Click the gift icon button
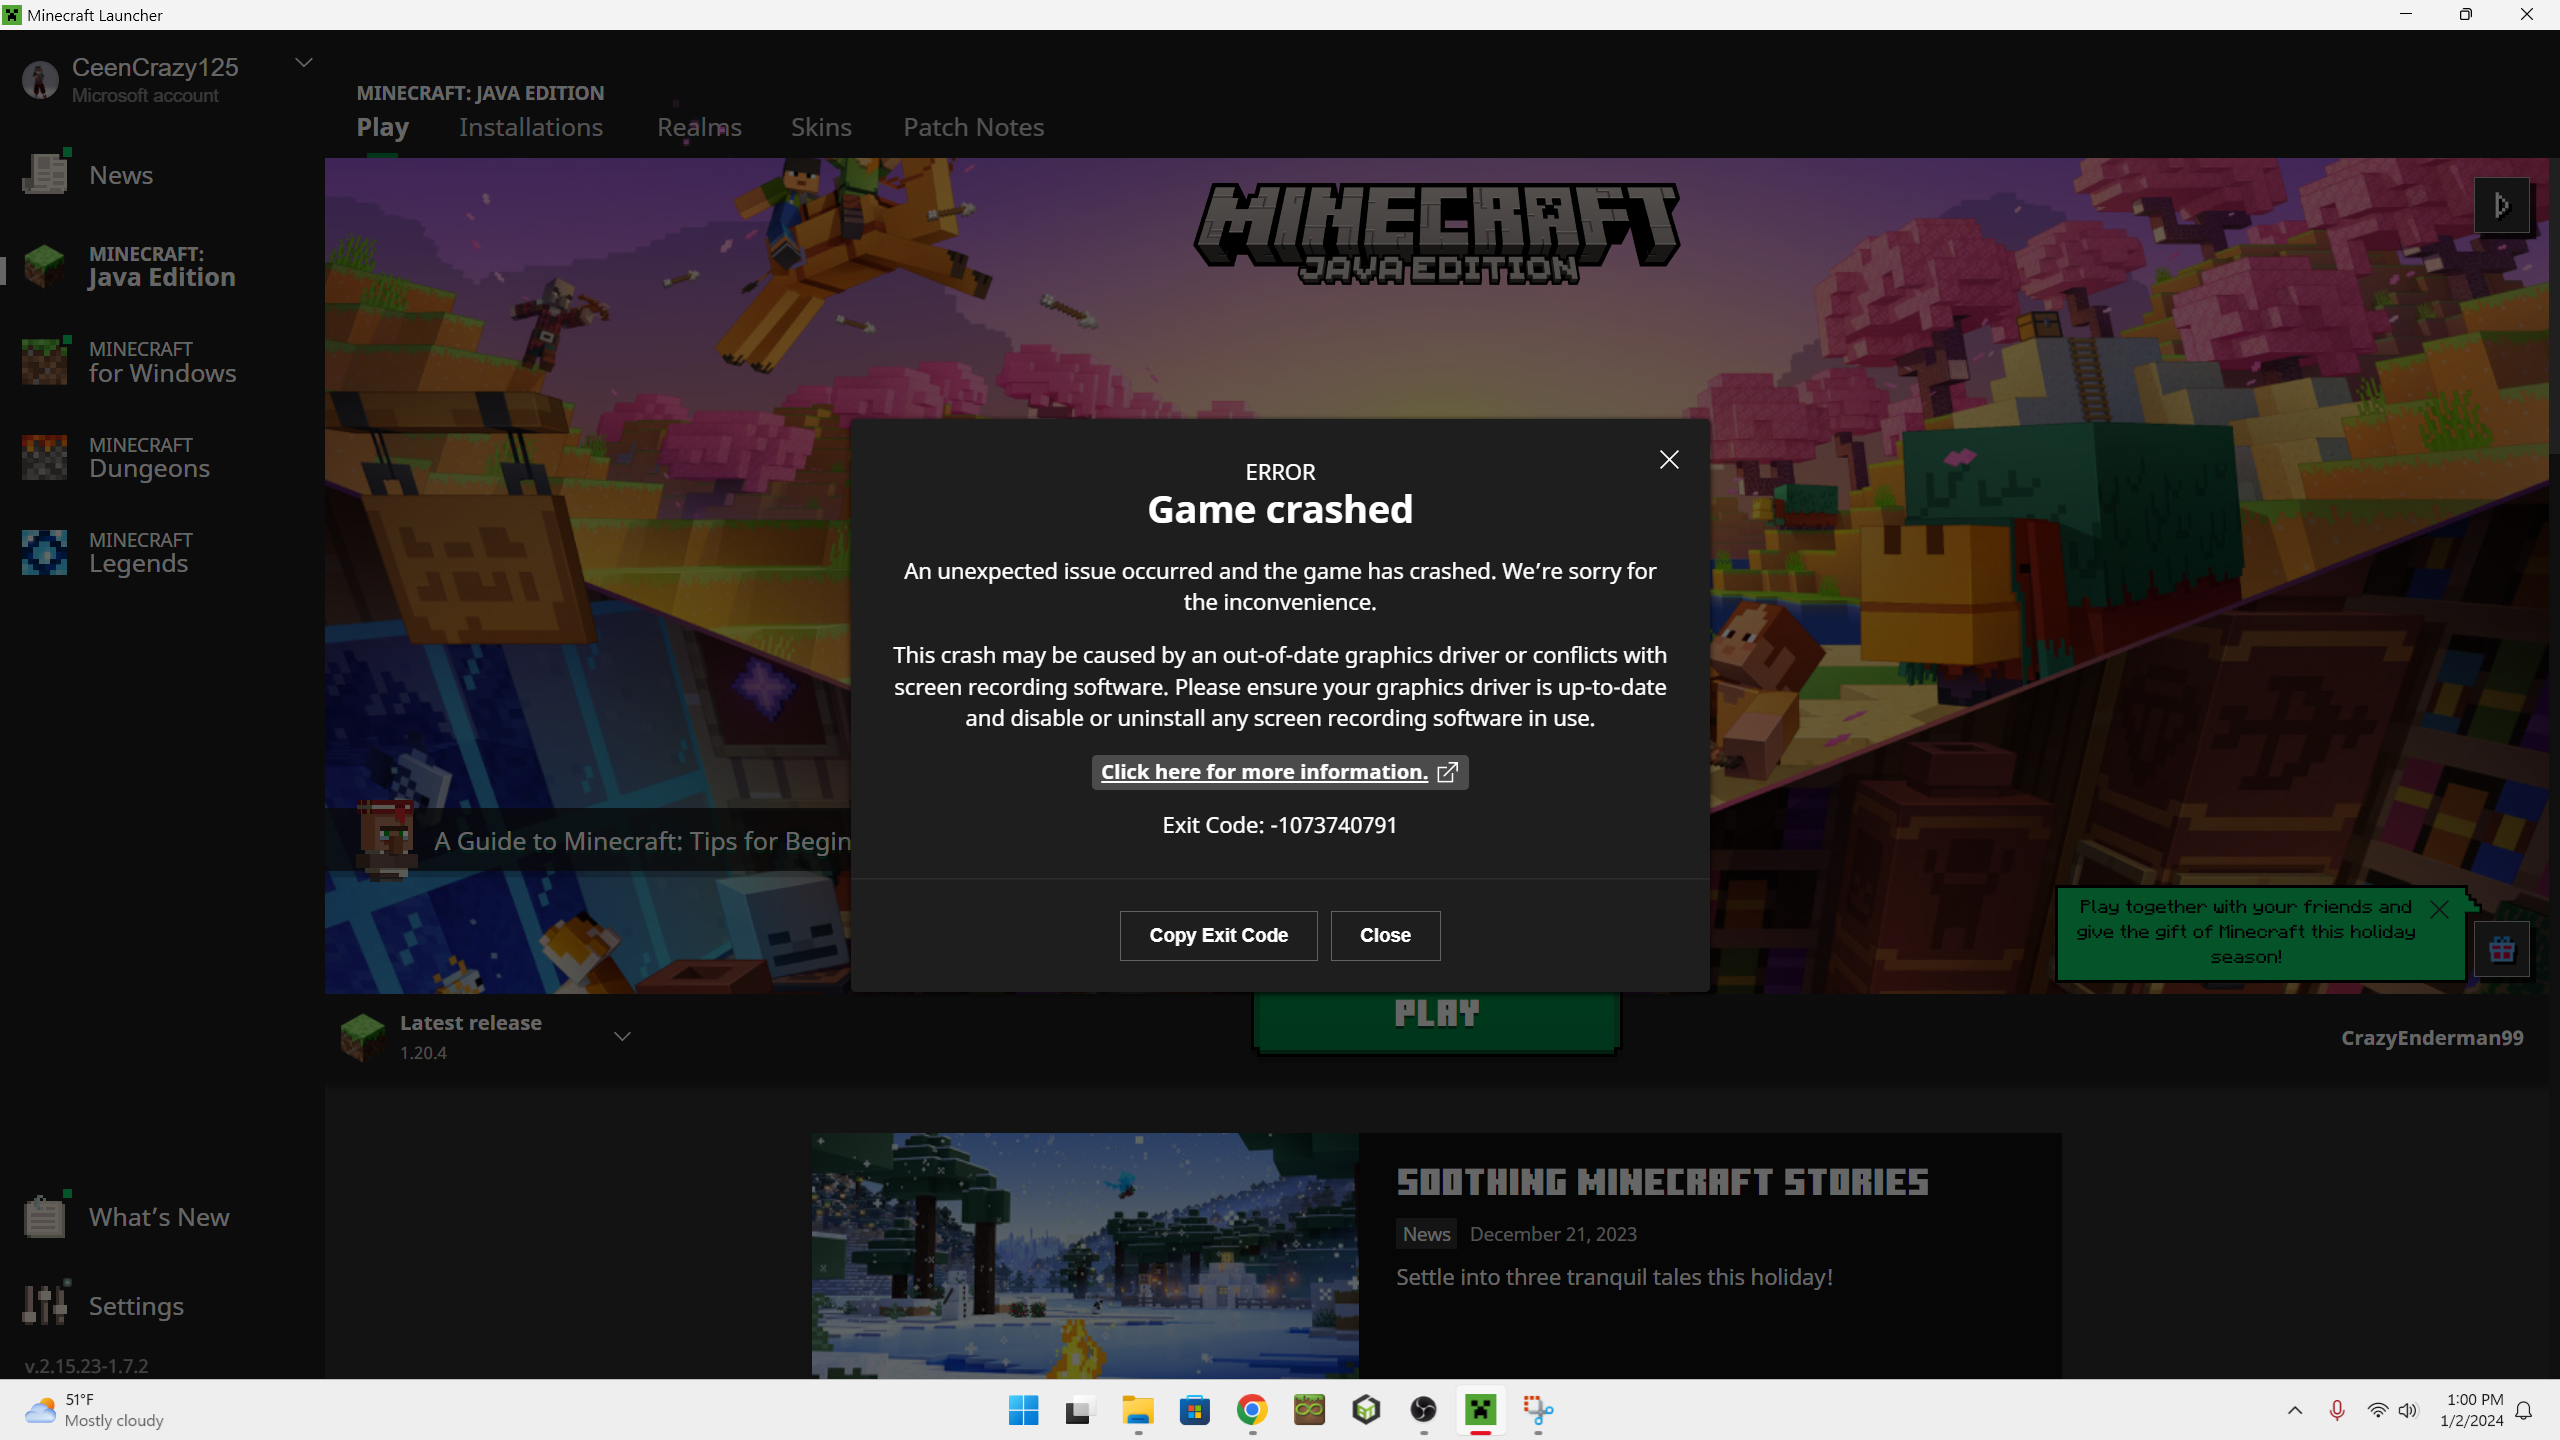This screenshot has width=2560, height=1440. pos(2501,949)
